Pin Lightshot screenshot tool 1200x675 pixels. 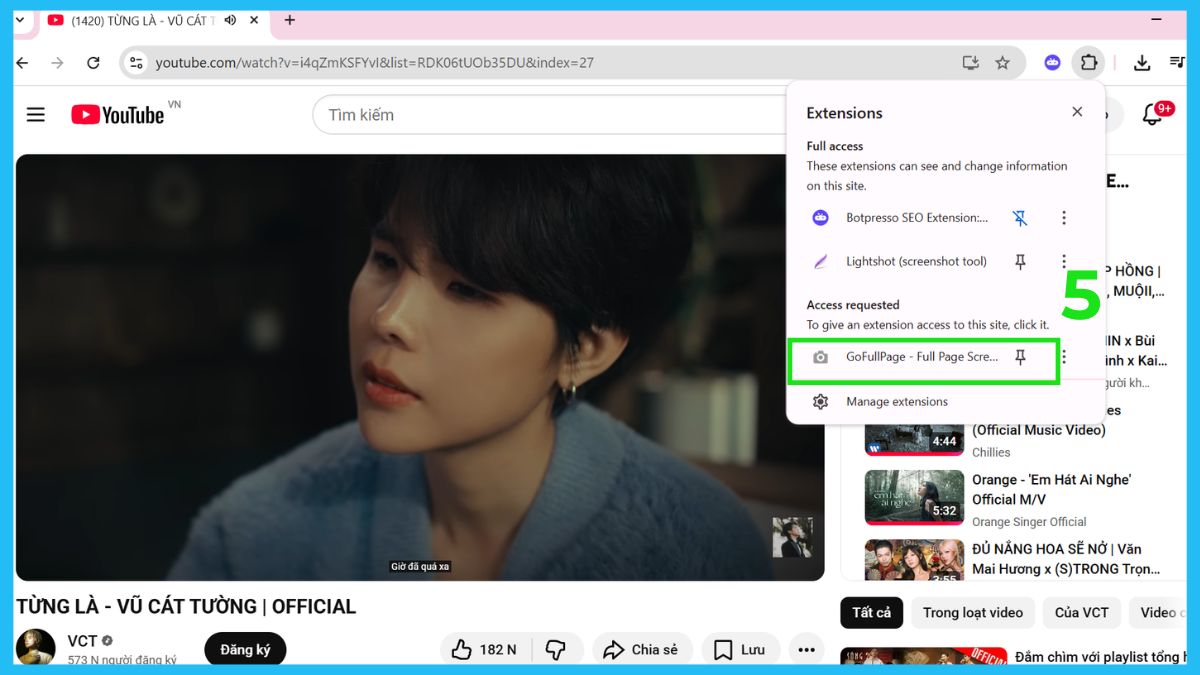1020,262
